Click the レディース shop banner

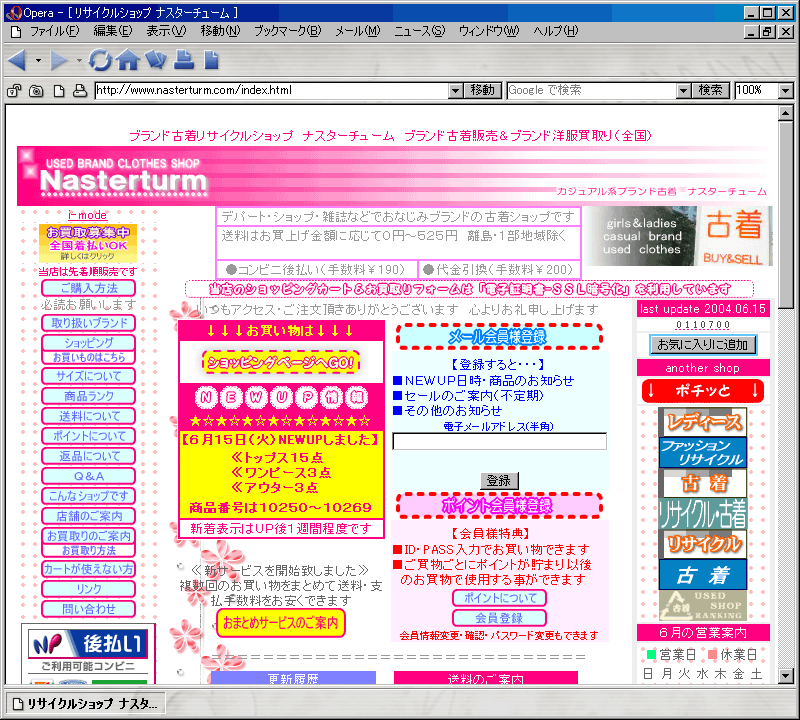pos(703,422)
